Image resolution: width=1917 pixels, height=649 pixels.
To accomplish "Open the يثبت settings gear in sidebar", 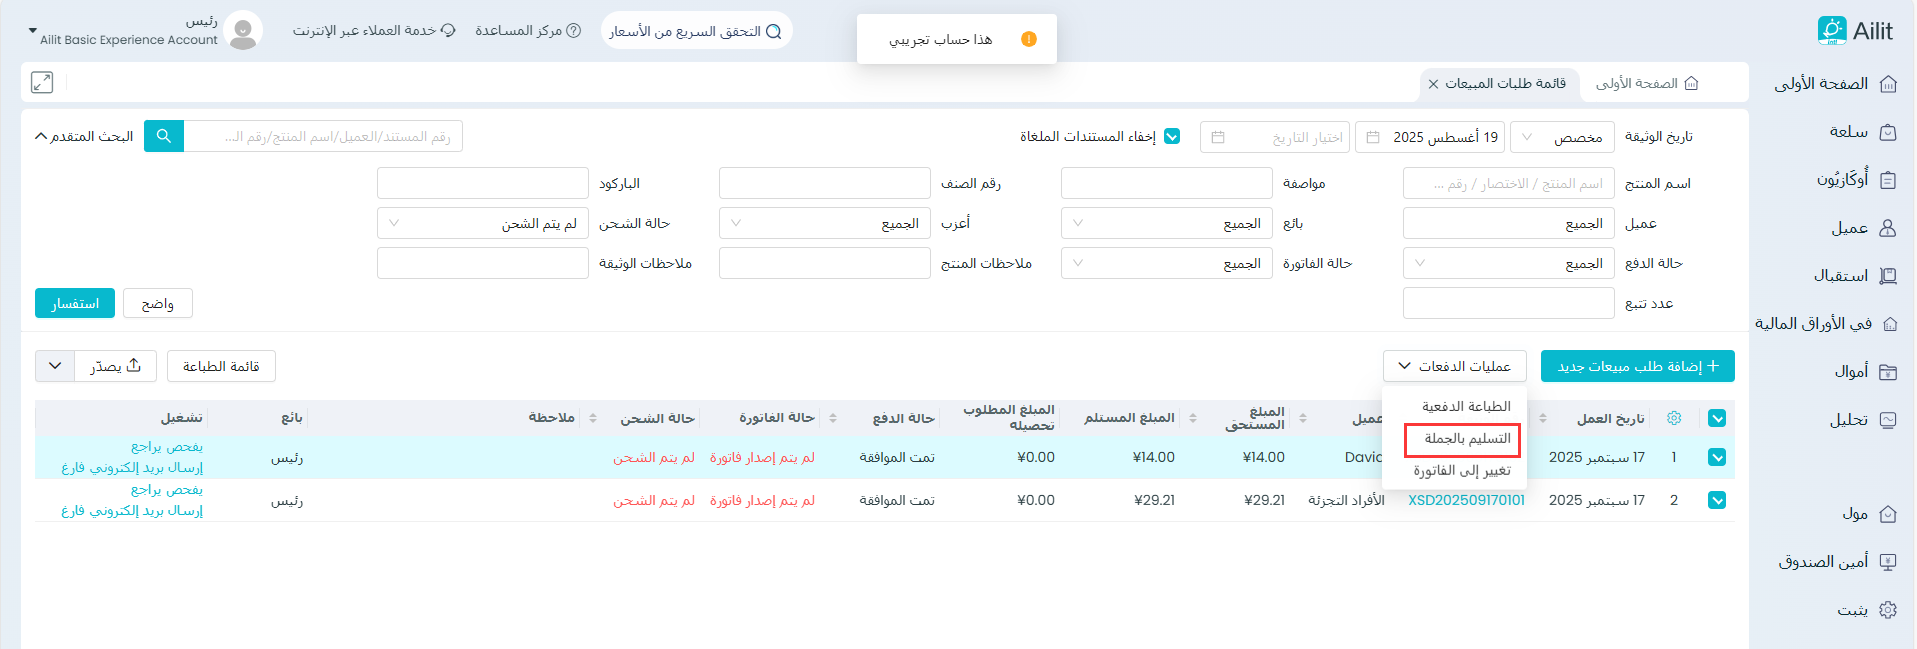I will click(1888, 610).
